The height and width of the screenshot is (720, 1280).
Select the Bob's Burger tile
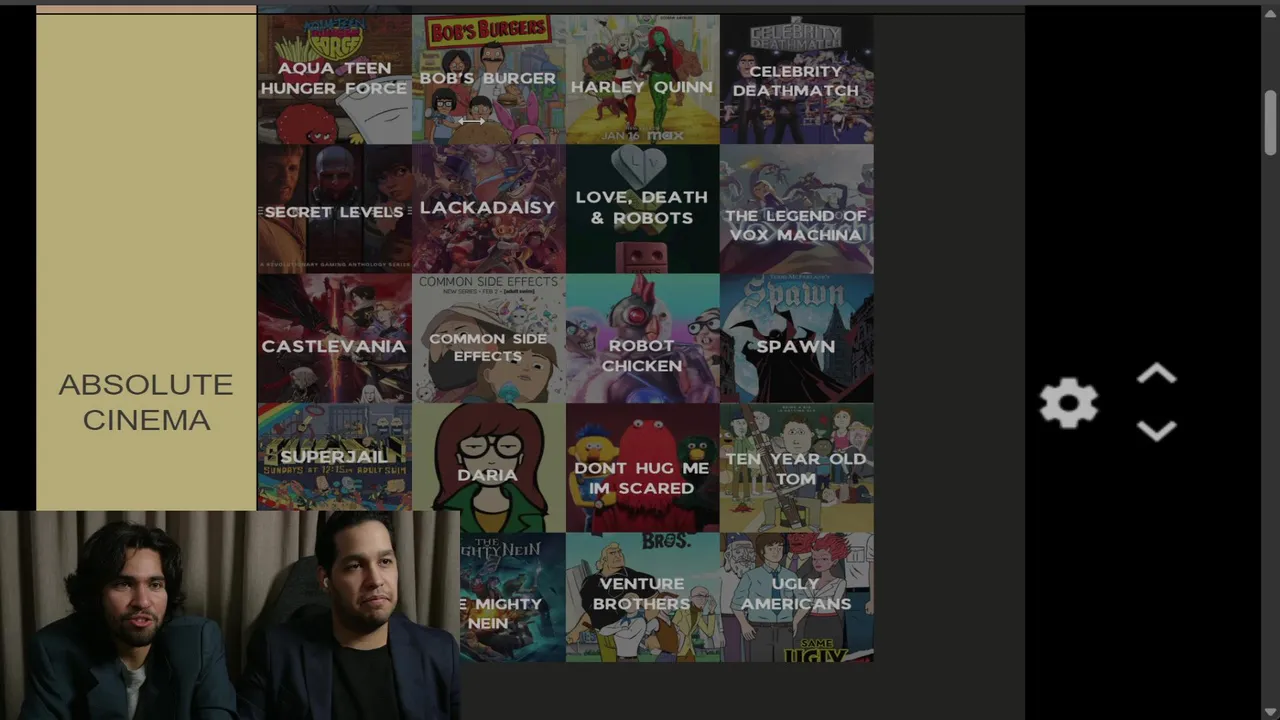click(488, 79)
